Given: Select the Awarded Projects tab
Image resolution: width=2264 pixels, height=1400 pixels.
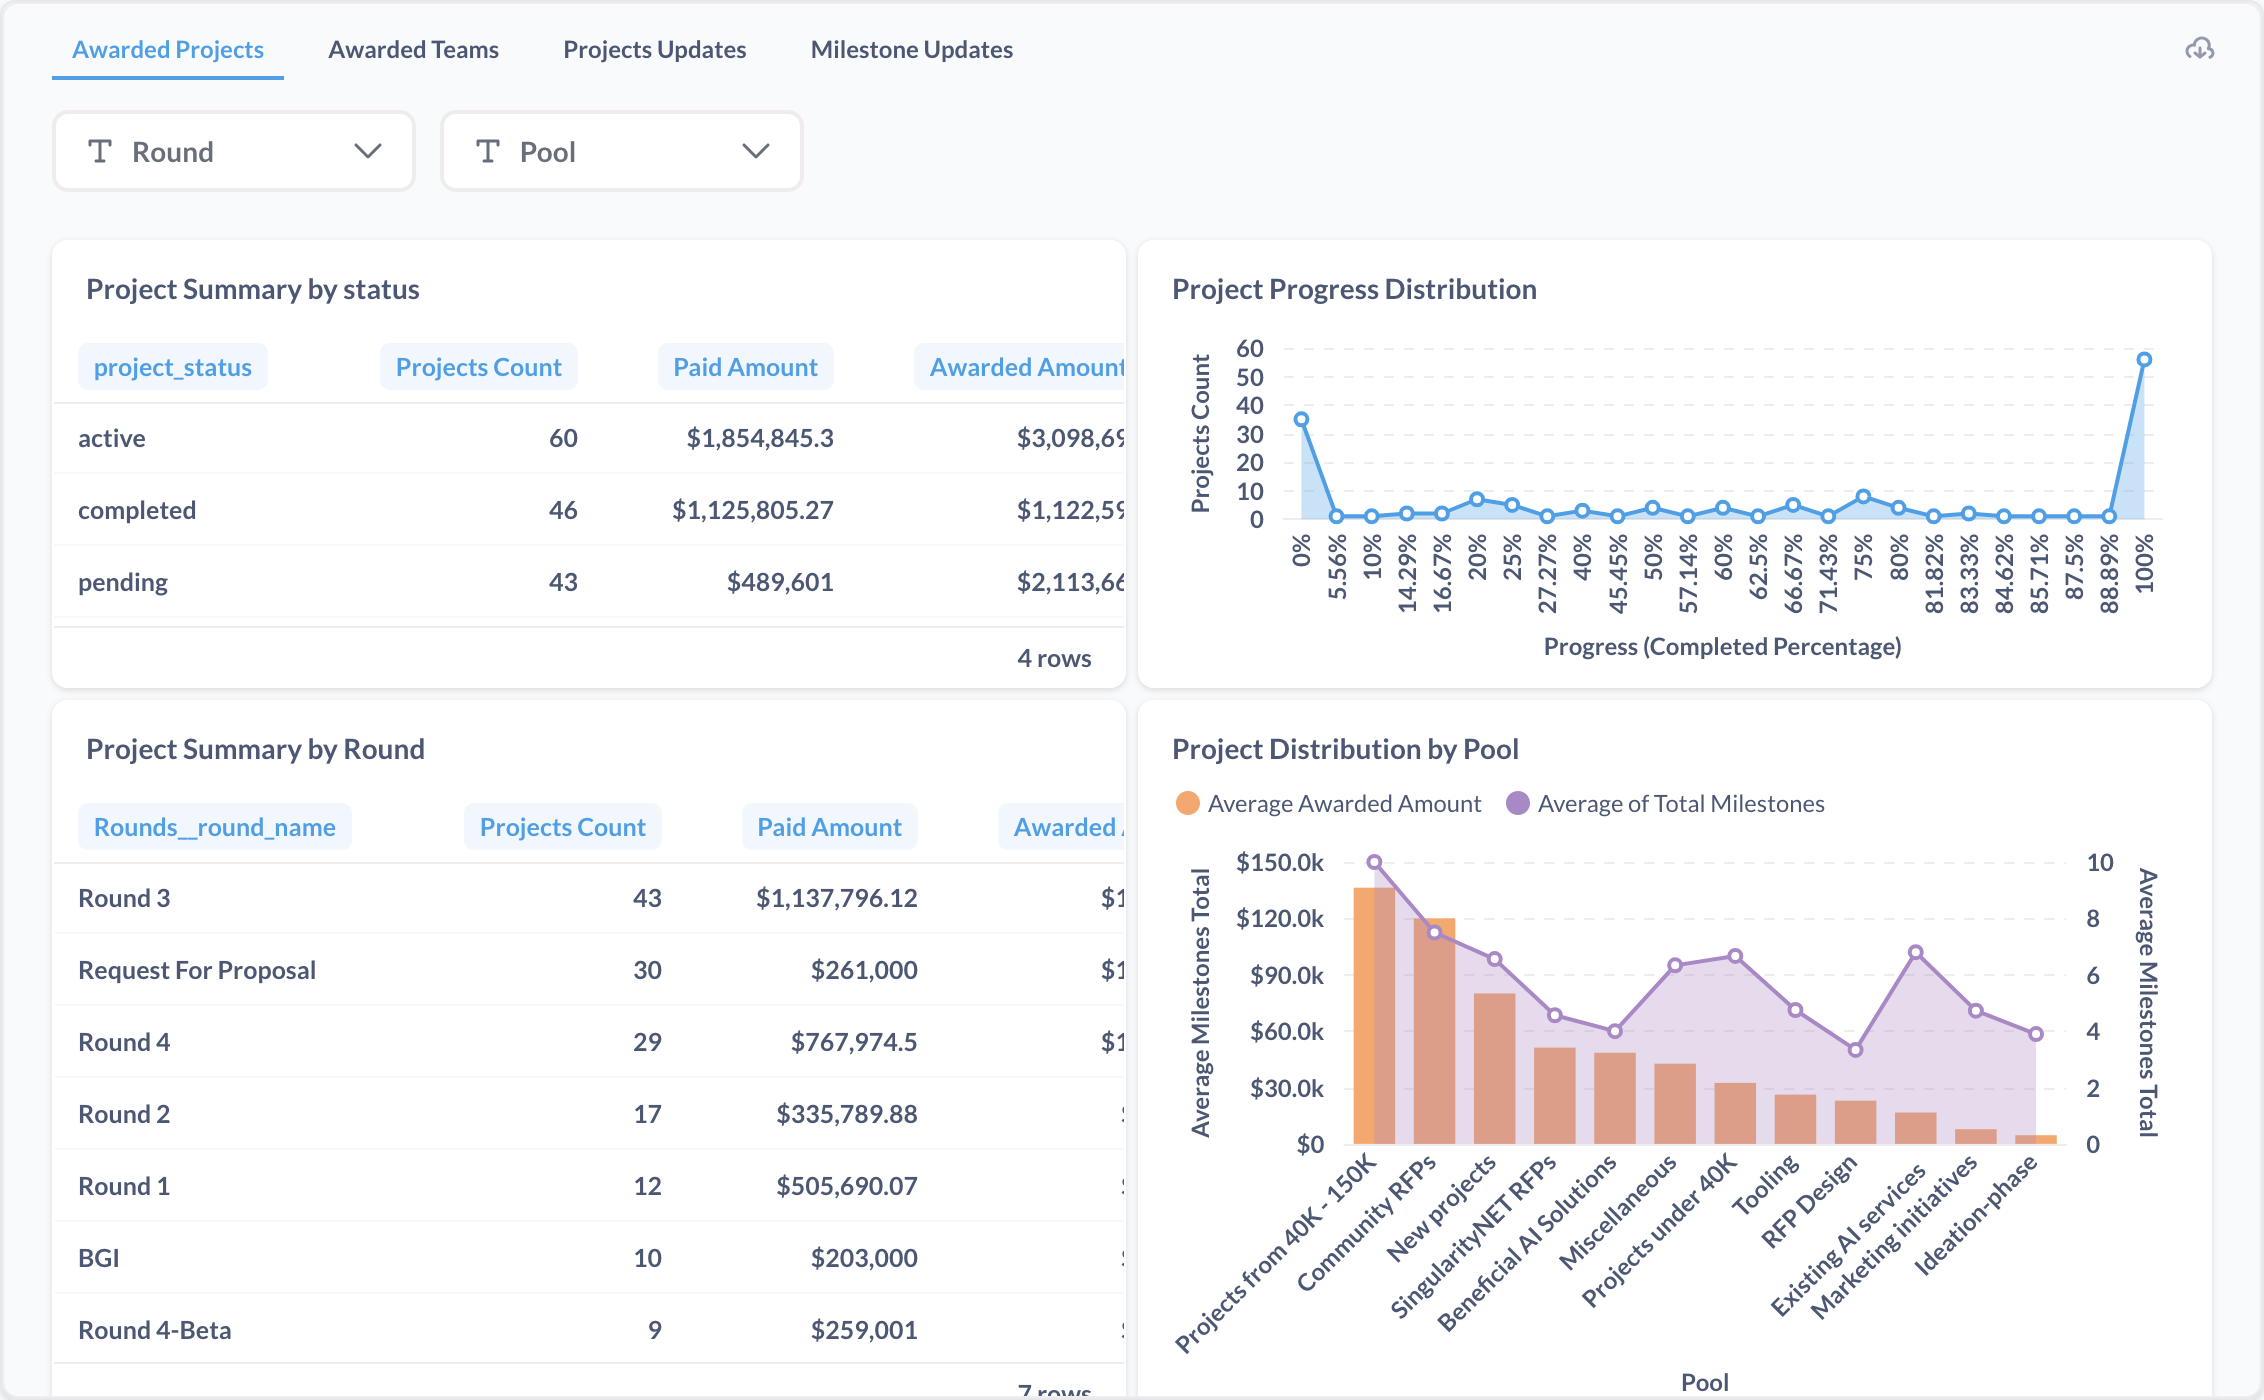Looking at the screenshot, I should (168, 50).
